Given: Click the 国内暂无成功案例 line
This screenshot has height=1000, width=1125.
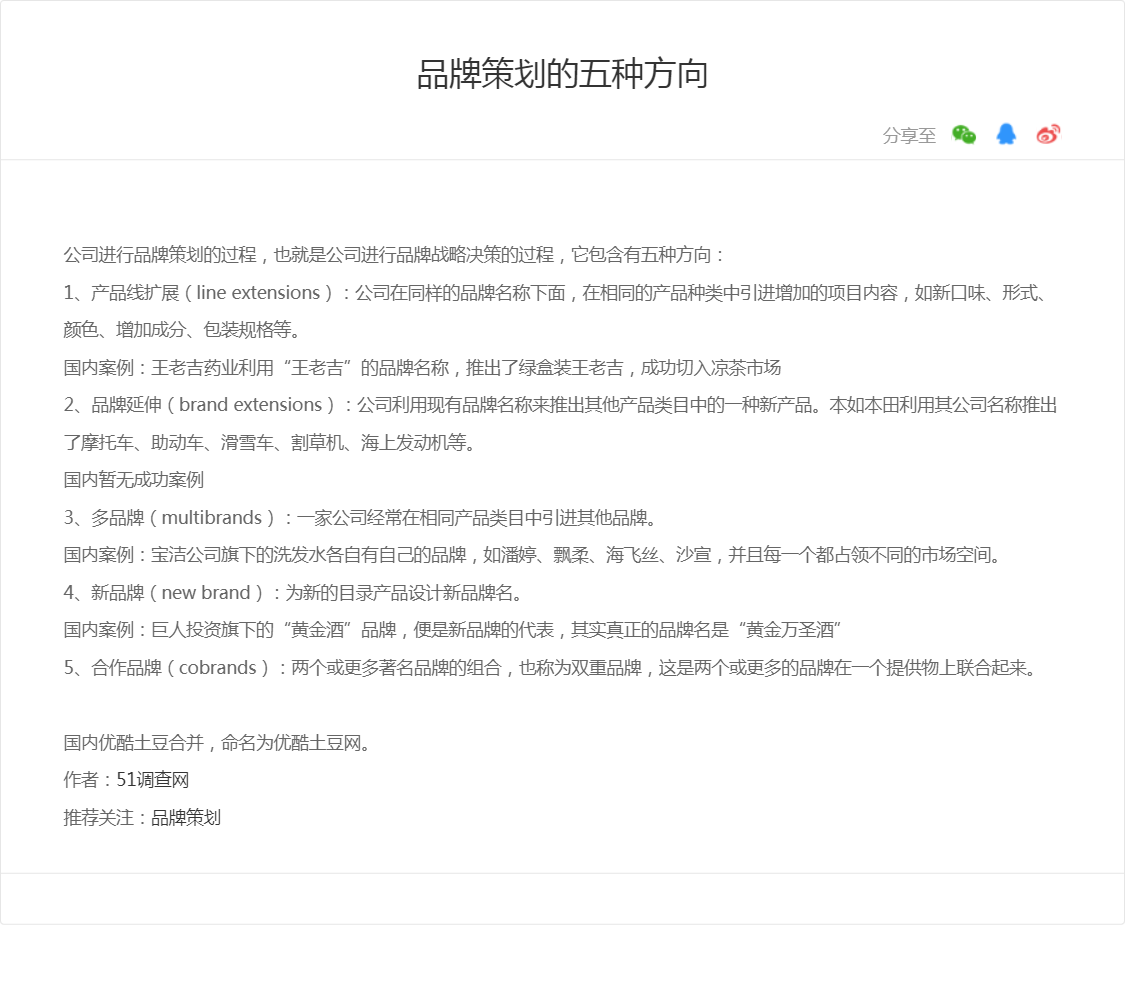Looking at the screenshot, I should [x=134, y=480].
